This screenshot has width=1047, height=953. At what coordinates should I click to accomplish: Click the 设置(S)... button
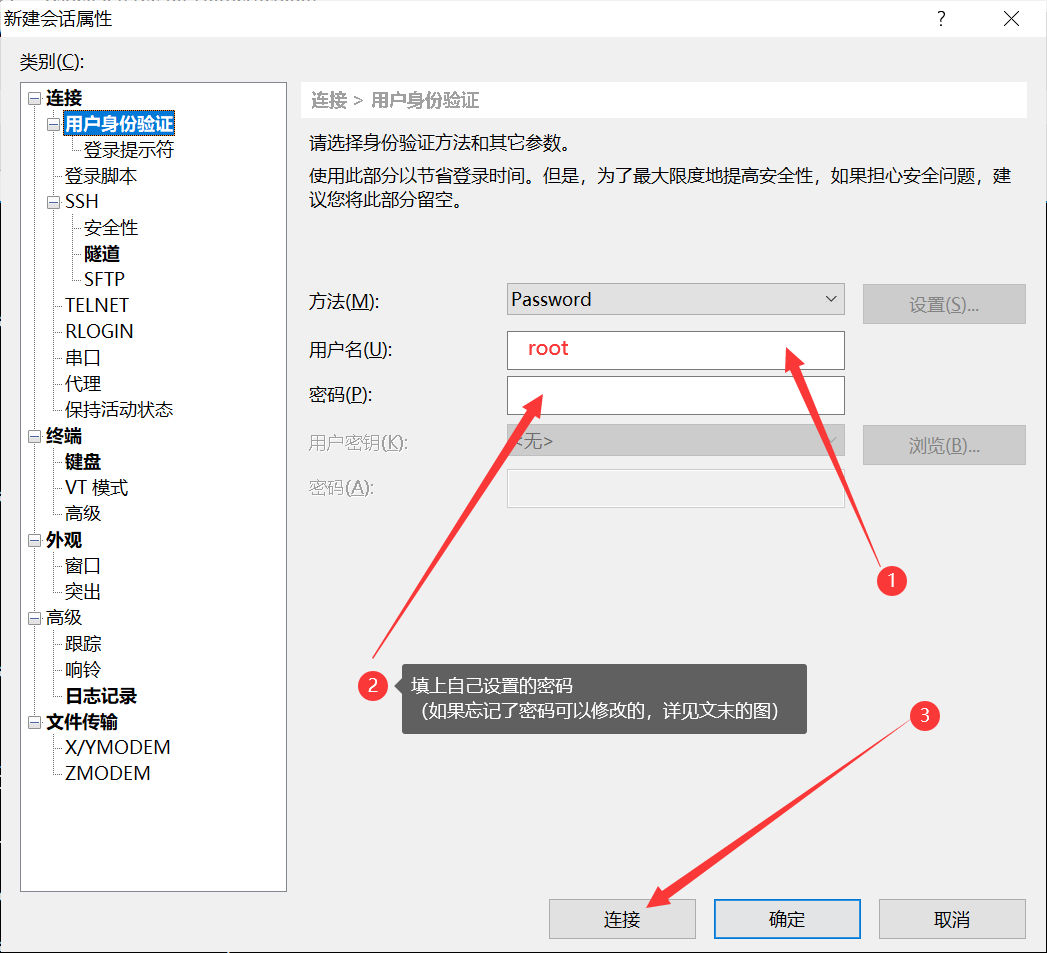point(944,305)
